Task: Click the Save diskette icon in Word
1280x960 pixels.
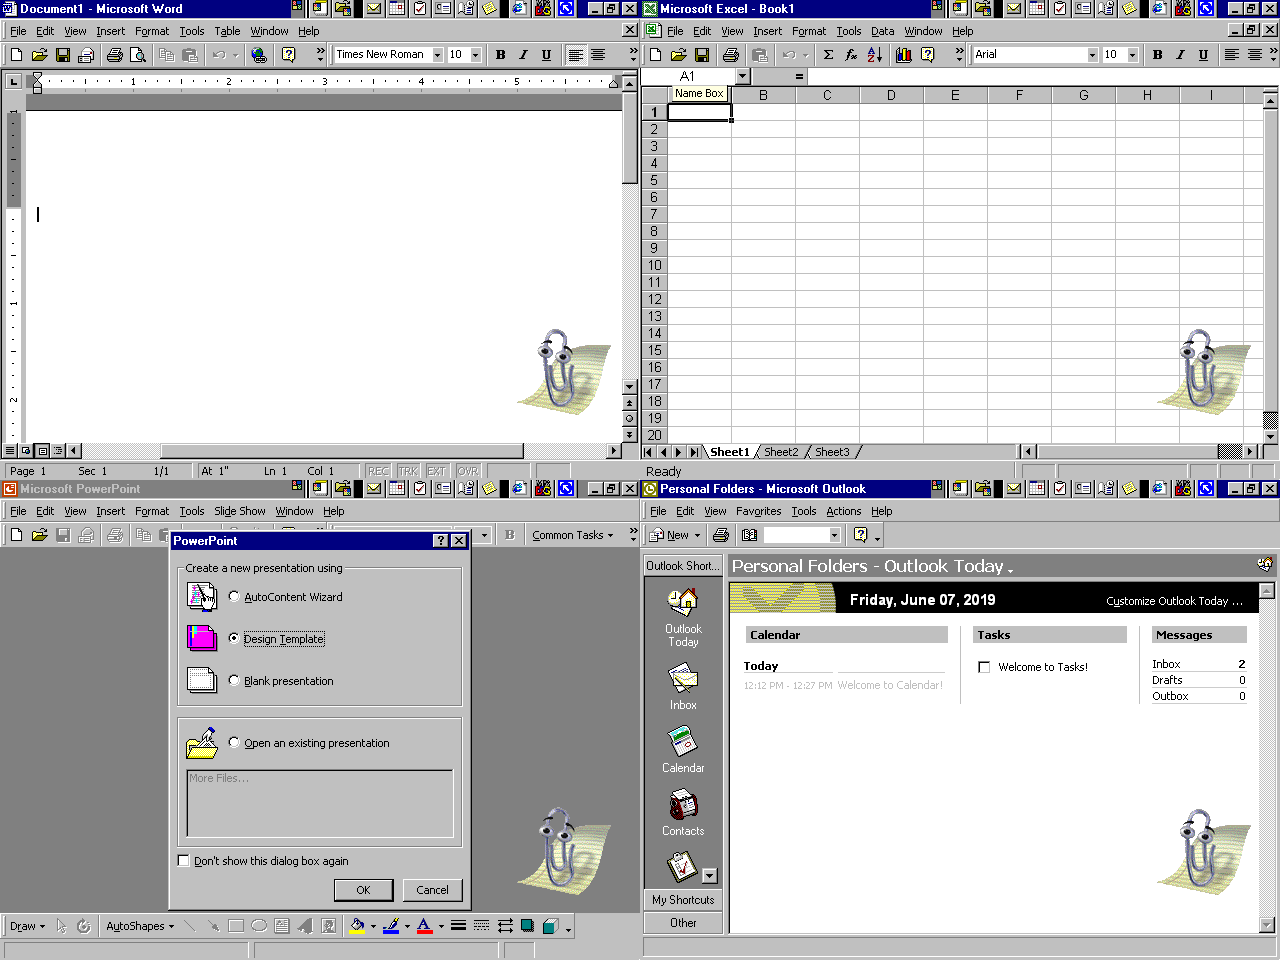Action: (x=63, y=55)
